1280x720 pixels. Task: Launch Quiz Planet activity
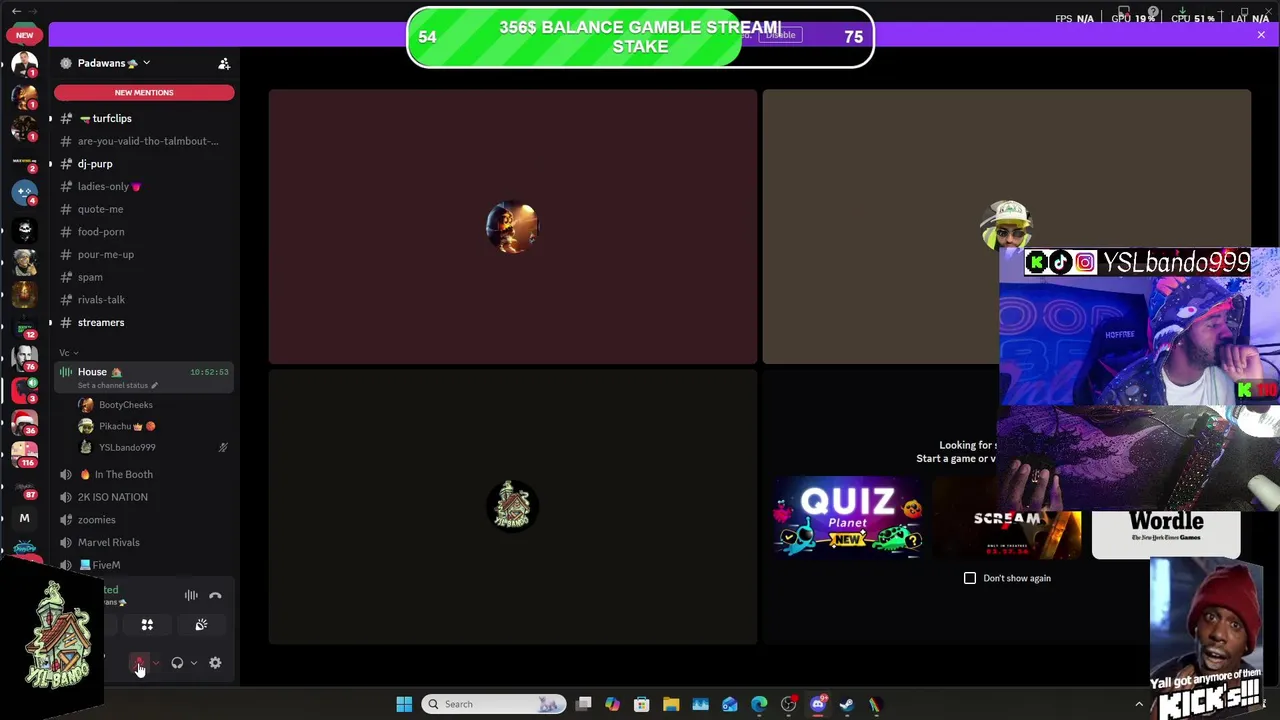click(848, 518)
